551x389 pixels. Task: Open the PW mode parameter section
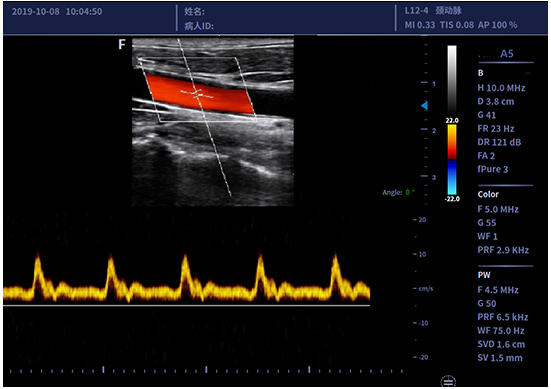click(484, 275)
